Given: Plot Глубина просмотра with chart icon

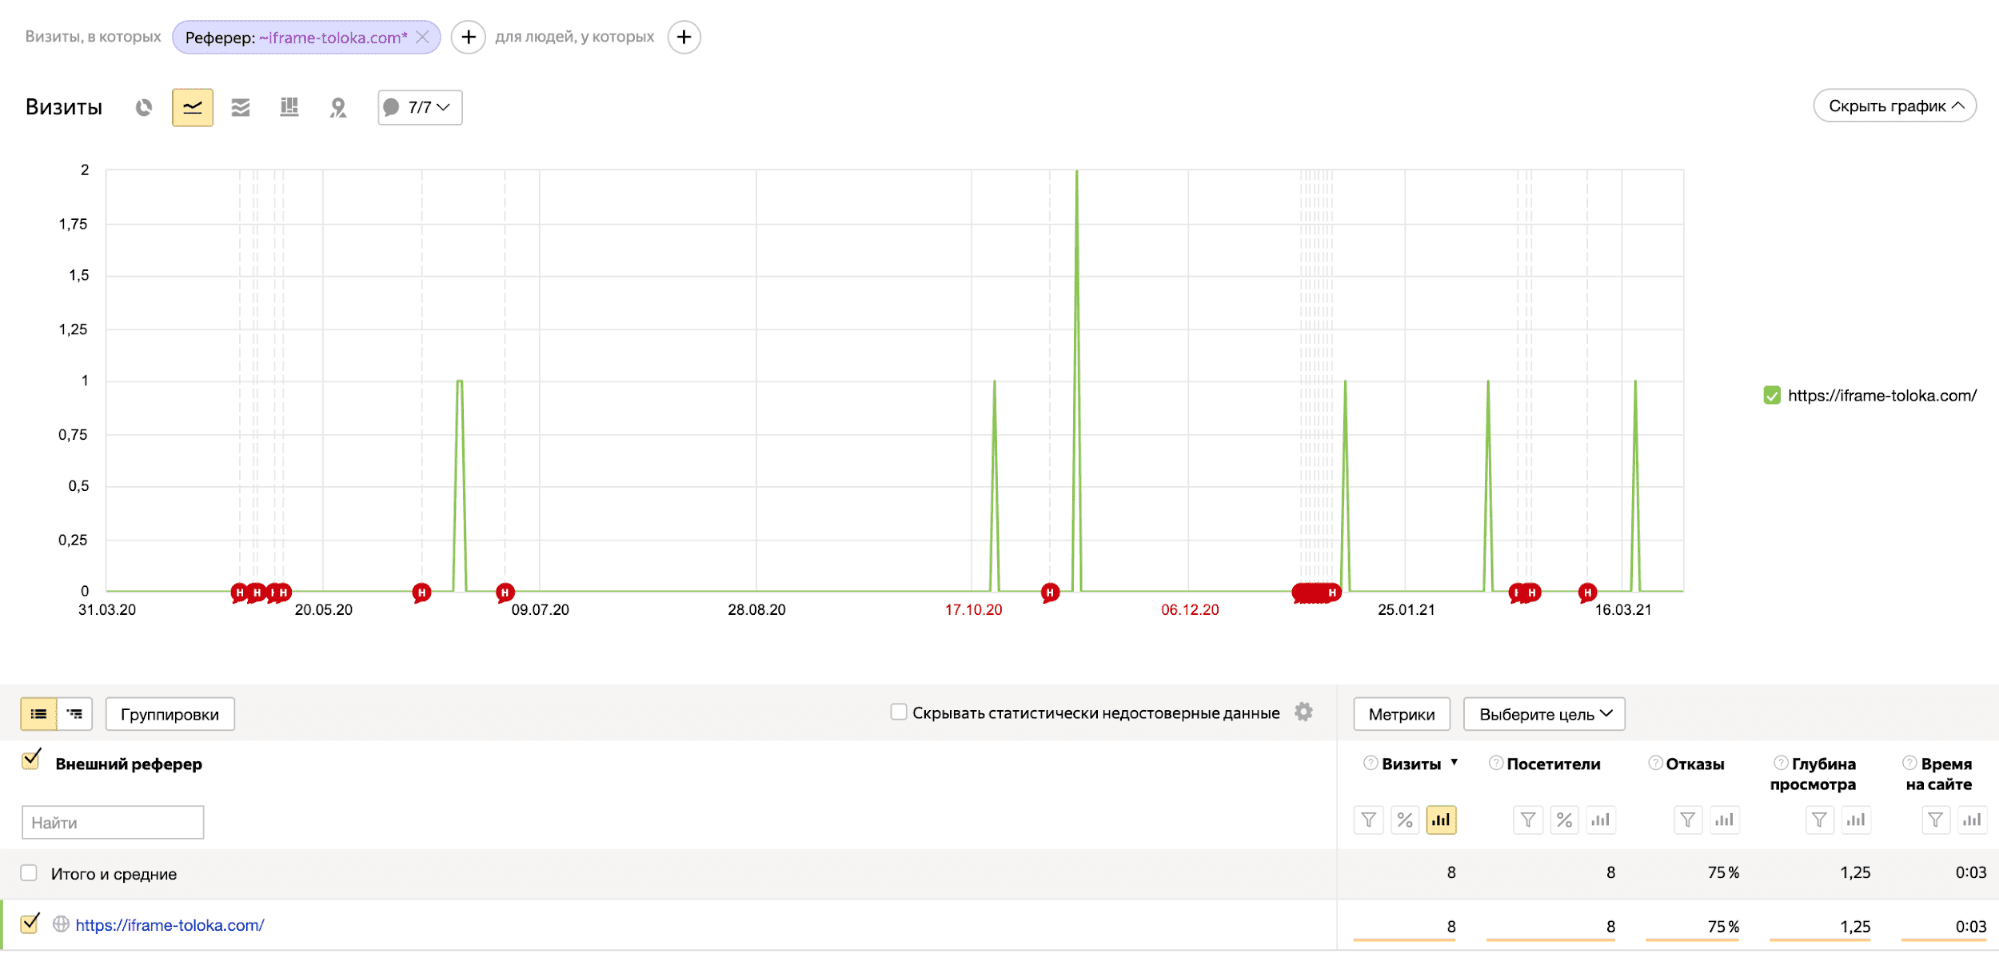Looking at the screenshot, I should pos(1856,820).
